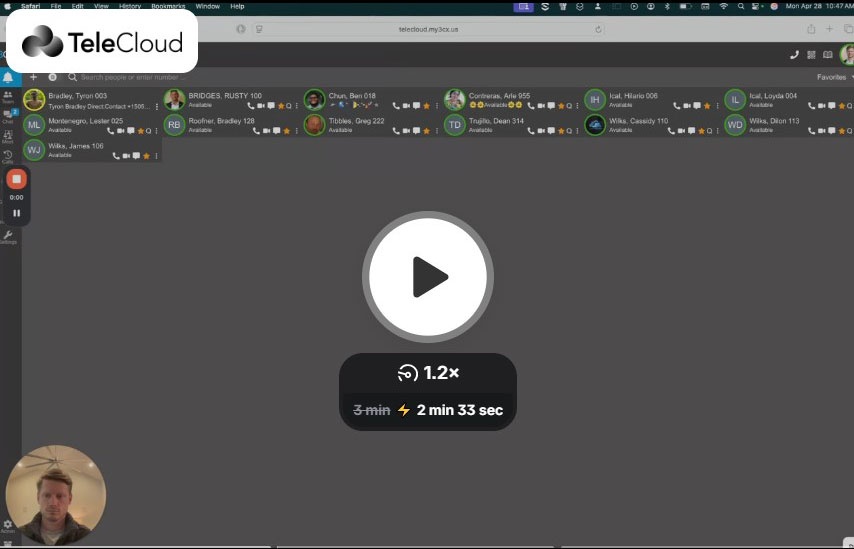Toggle the favorite star for Roofner, Bradley 128
The image size is (854, 549).
286,131
